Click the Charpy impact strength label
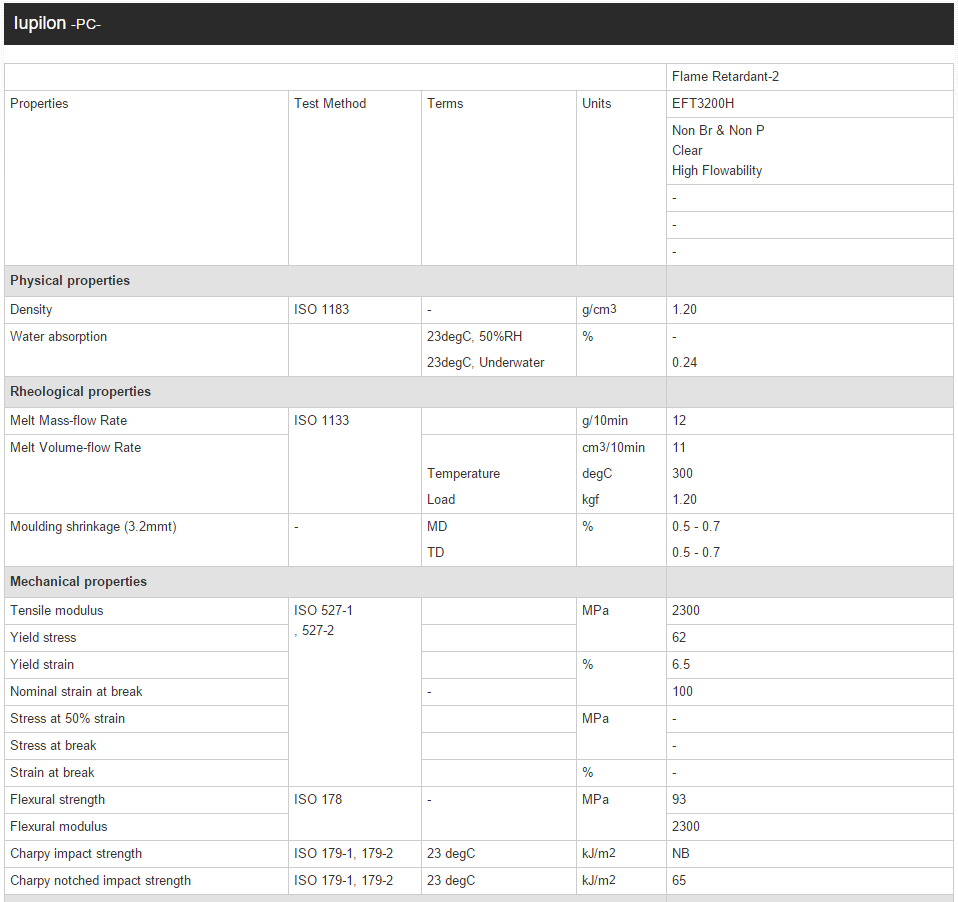 (x=76, y=853)
